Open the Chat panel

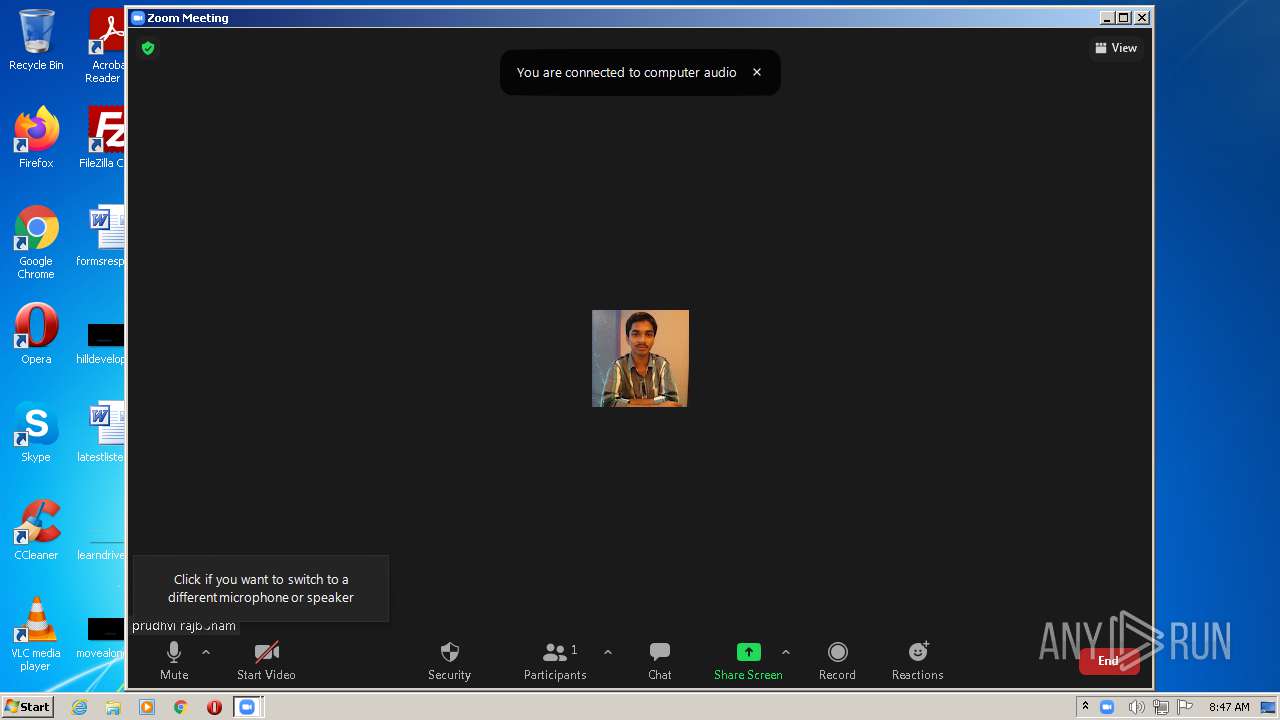tap(660, 661)
